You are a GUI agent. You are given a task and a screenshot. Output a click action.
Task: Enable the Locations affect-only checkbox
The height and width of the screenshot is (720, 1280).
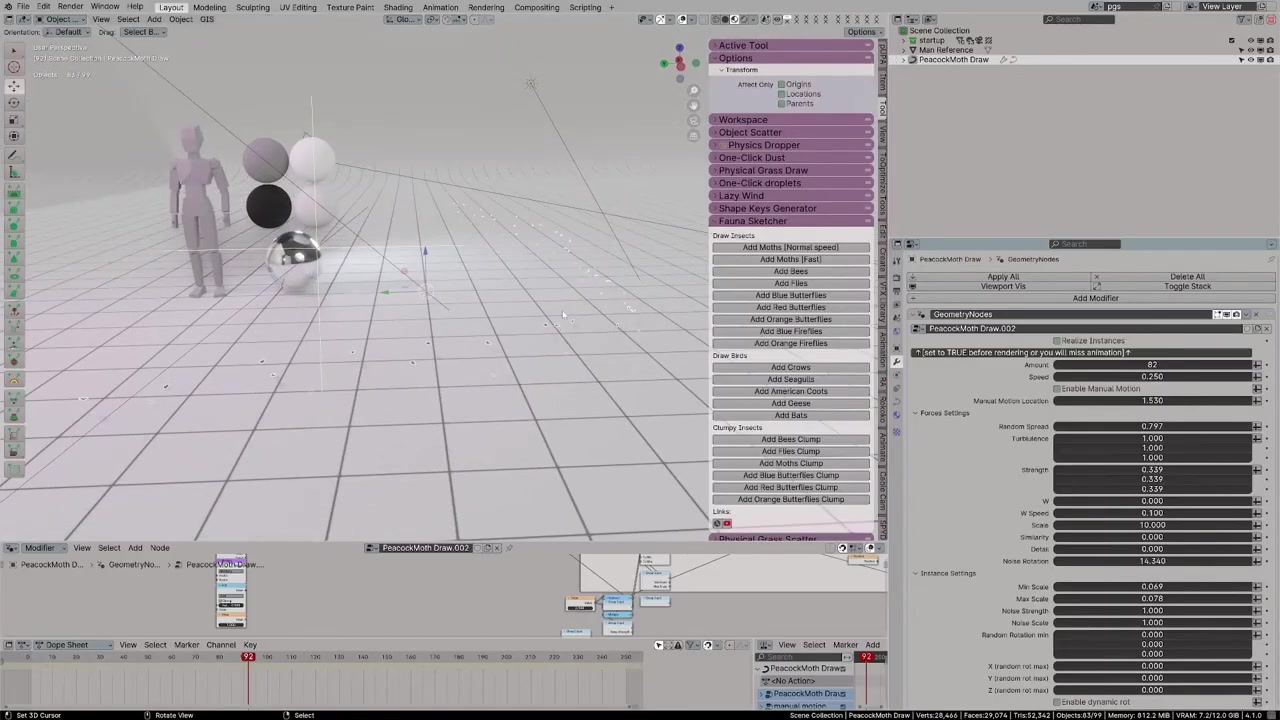pos(782,94)
